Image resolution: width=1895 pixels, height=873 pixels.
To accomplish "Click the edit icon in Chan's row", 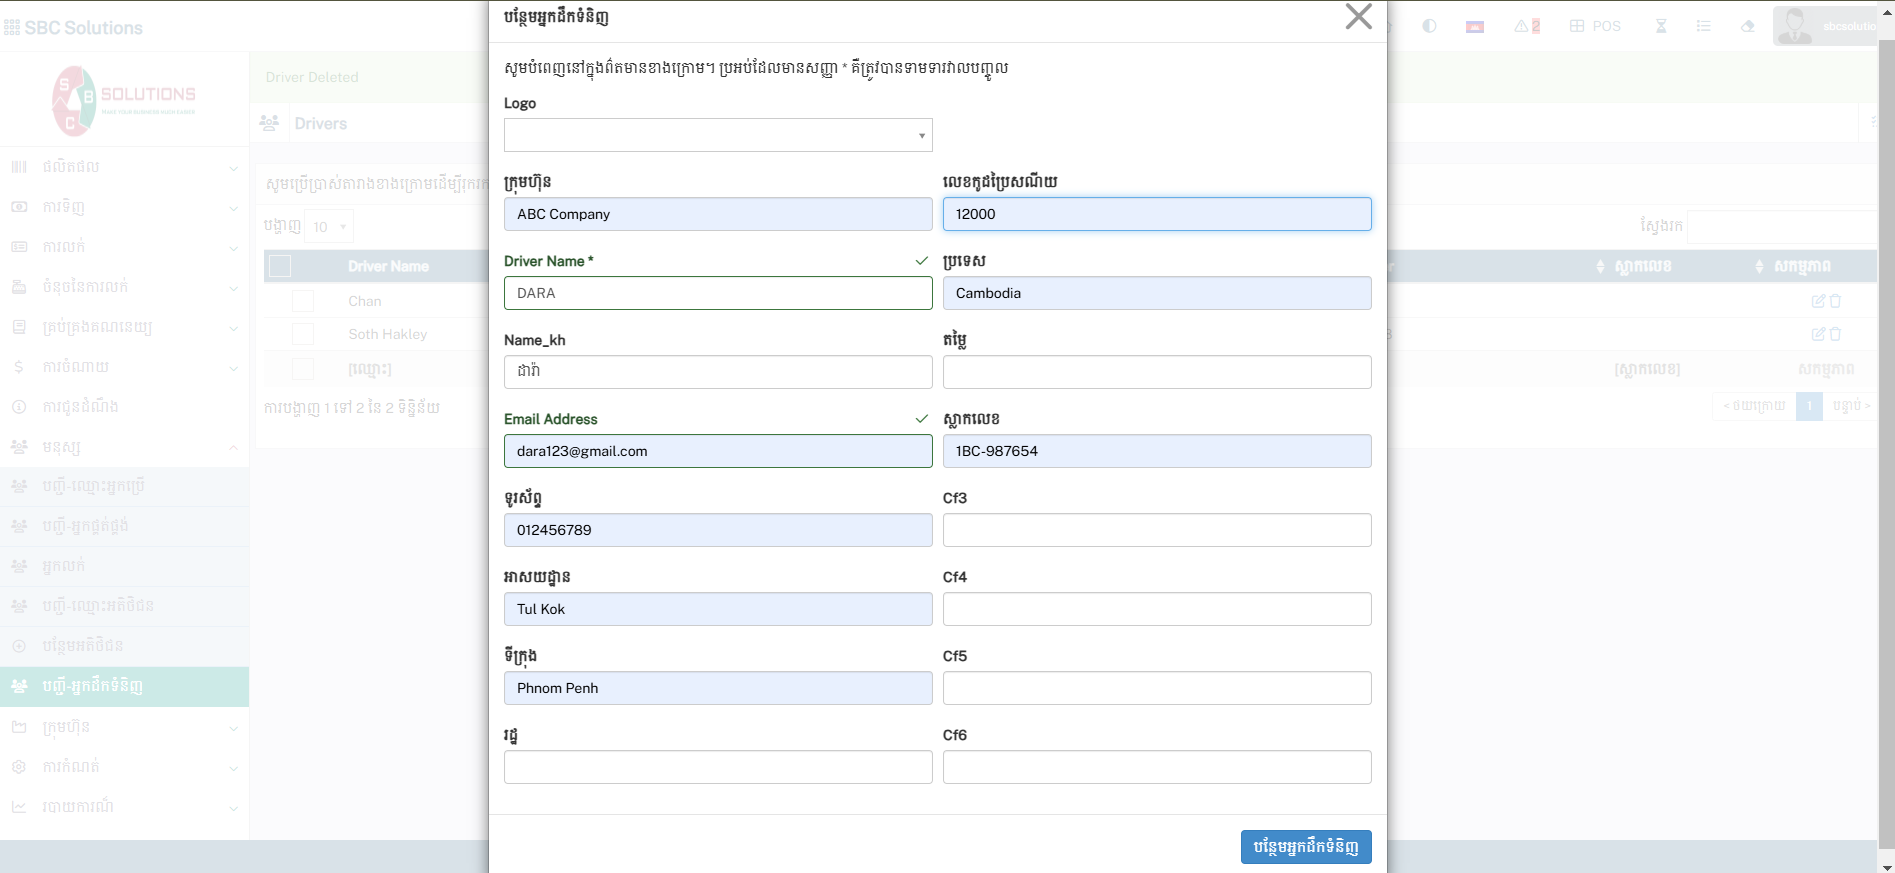I will [1818, 301].
